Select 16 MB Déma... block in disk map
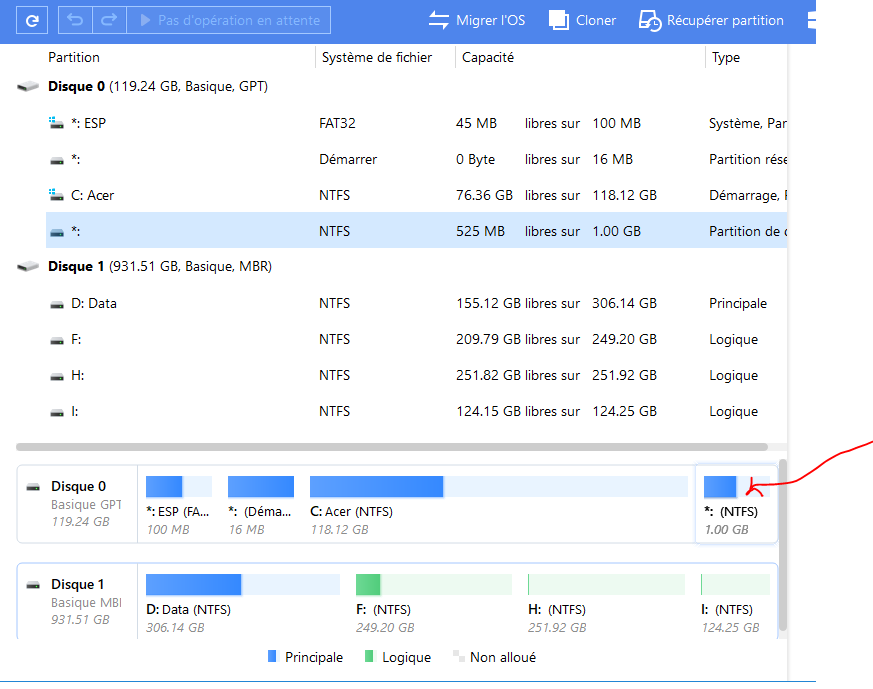 (x=261, y=505)
